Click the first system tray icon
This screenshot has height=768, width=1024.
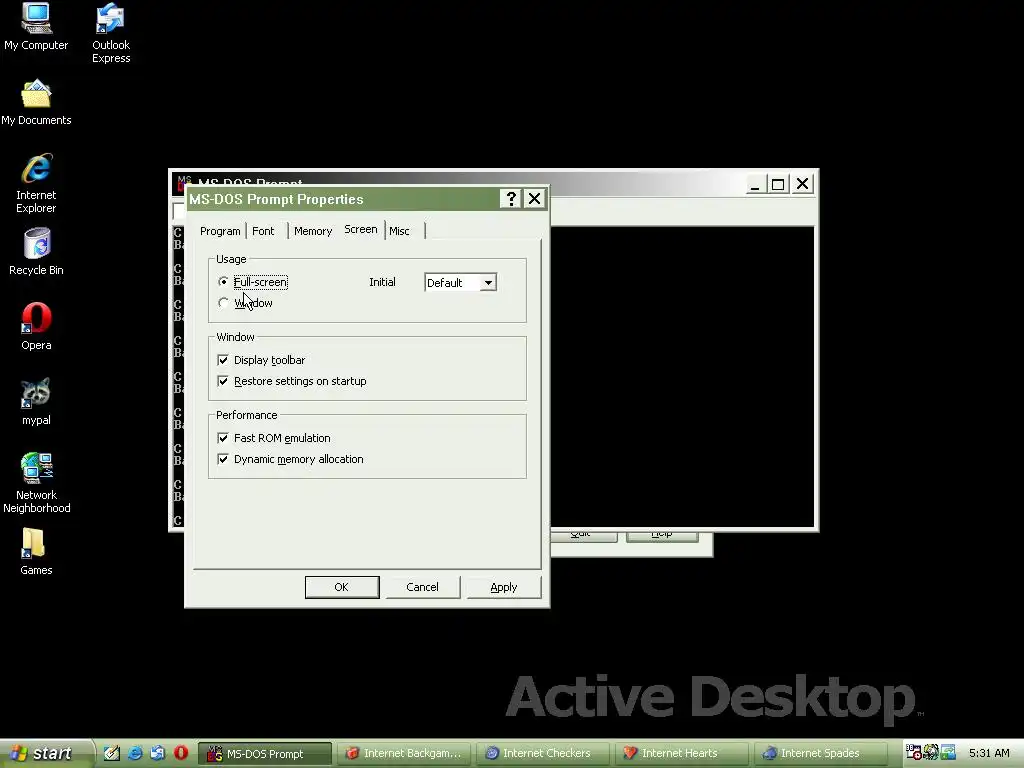pyautogui.click(x=914, y=753)
